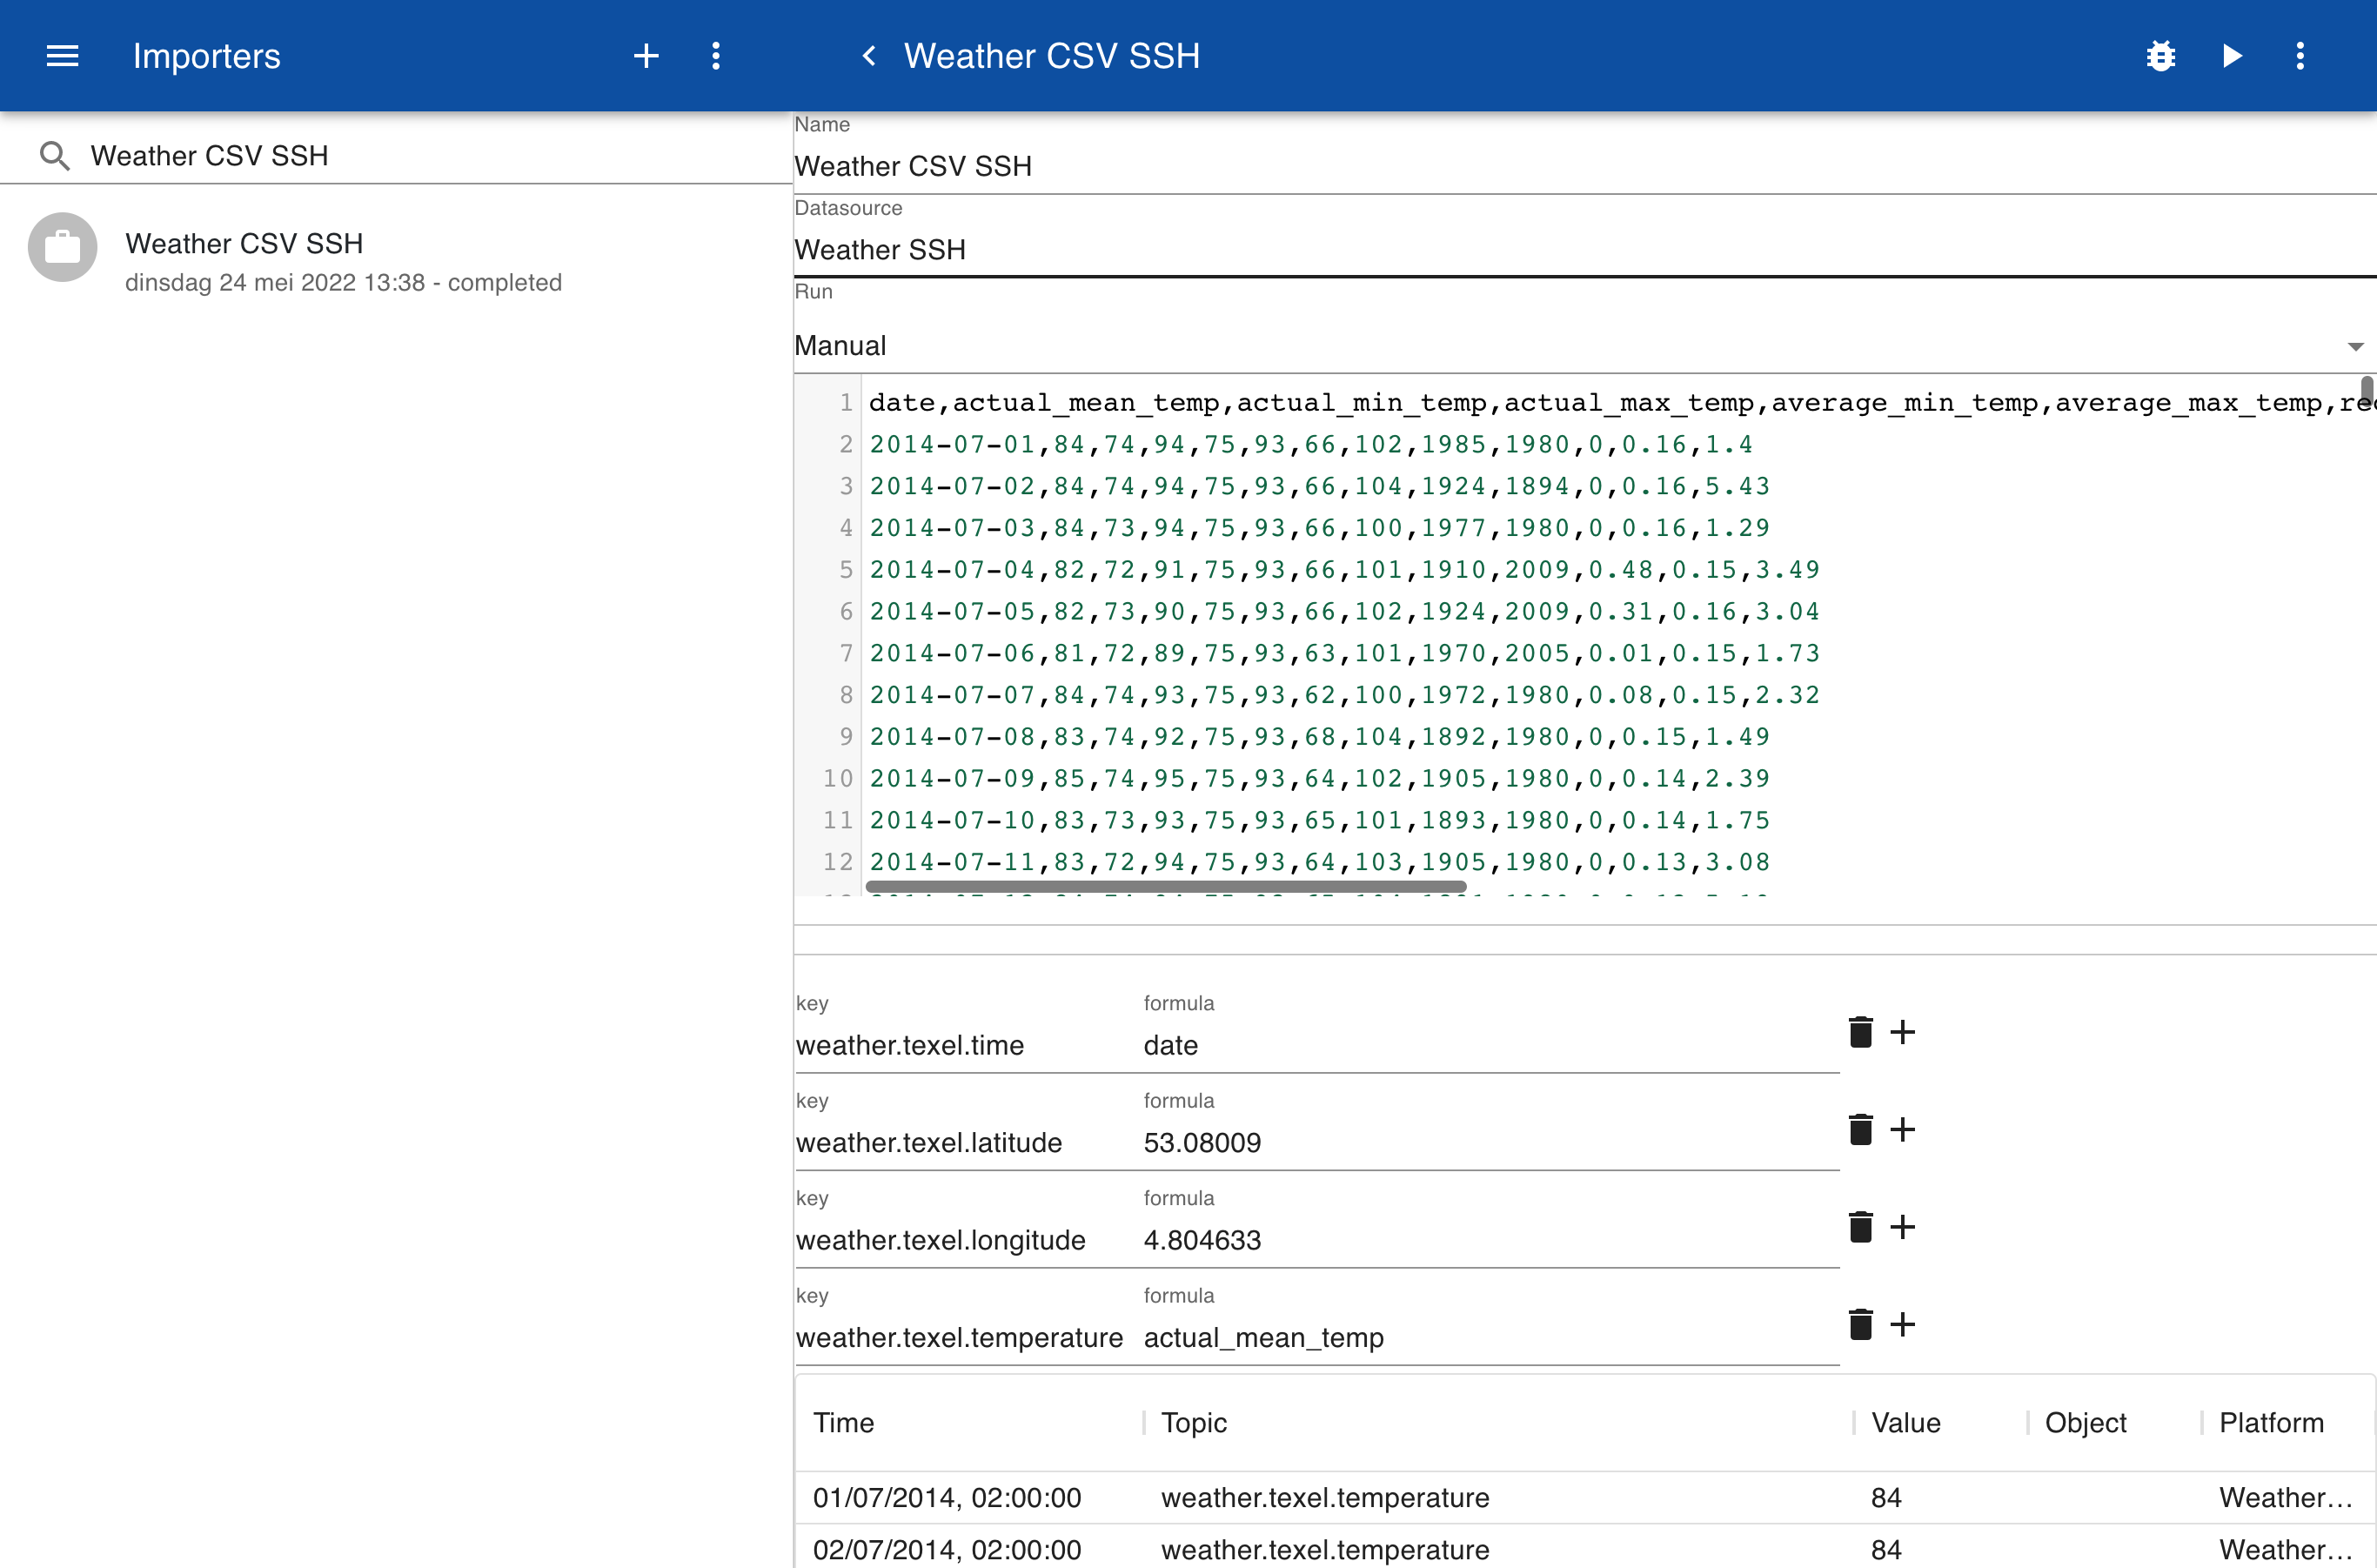Delete the weather.texel.longitude mapping row
Screen dimensions: 2377x1568
click(1860, 1227)
